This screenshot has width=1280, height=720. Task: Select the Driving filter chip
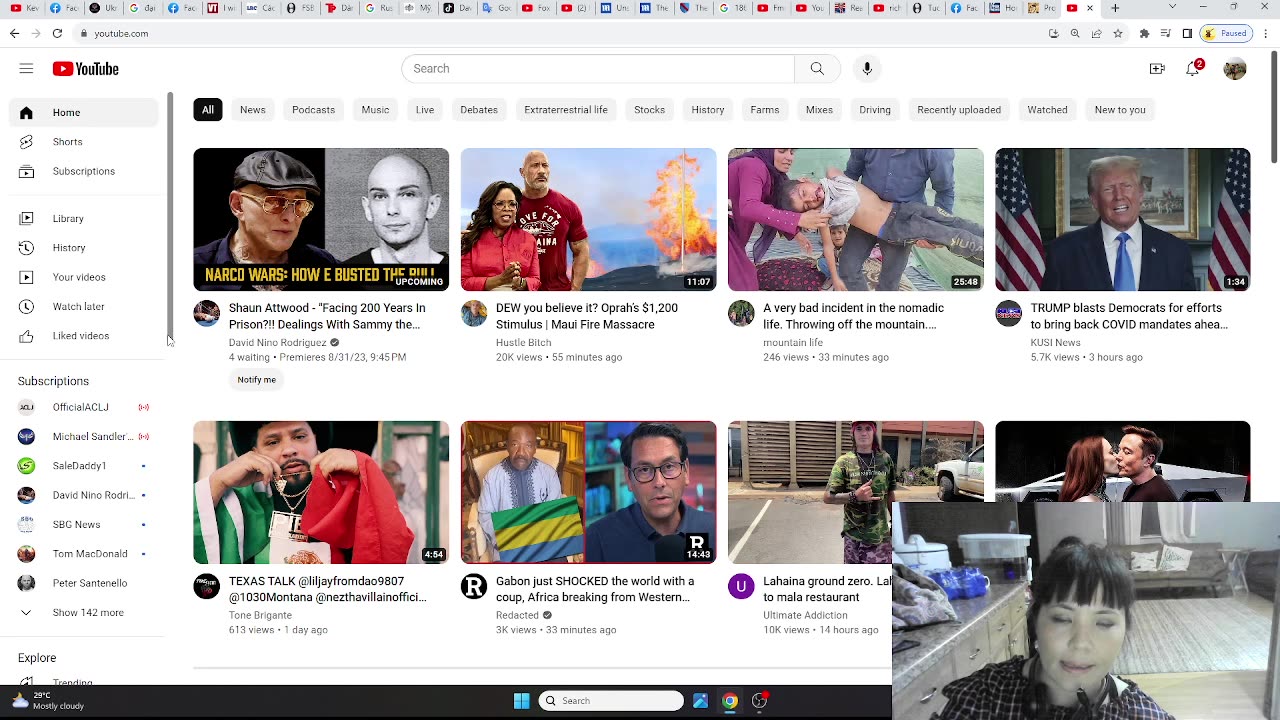pyautogui.click(x=875, y=110)
